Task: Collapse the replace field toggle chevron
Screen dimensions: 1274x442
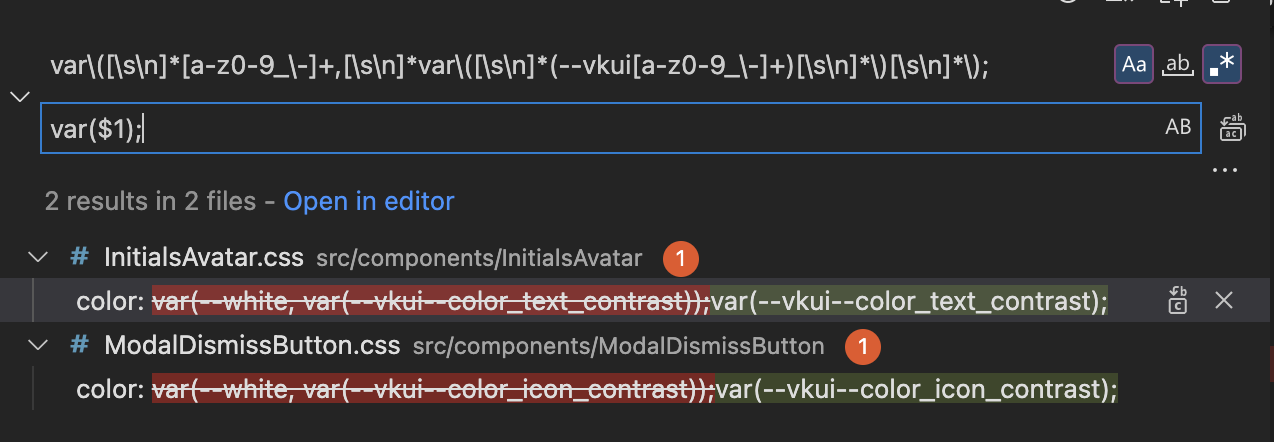Action: [x=19, y=97]
